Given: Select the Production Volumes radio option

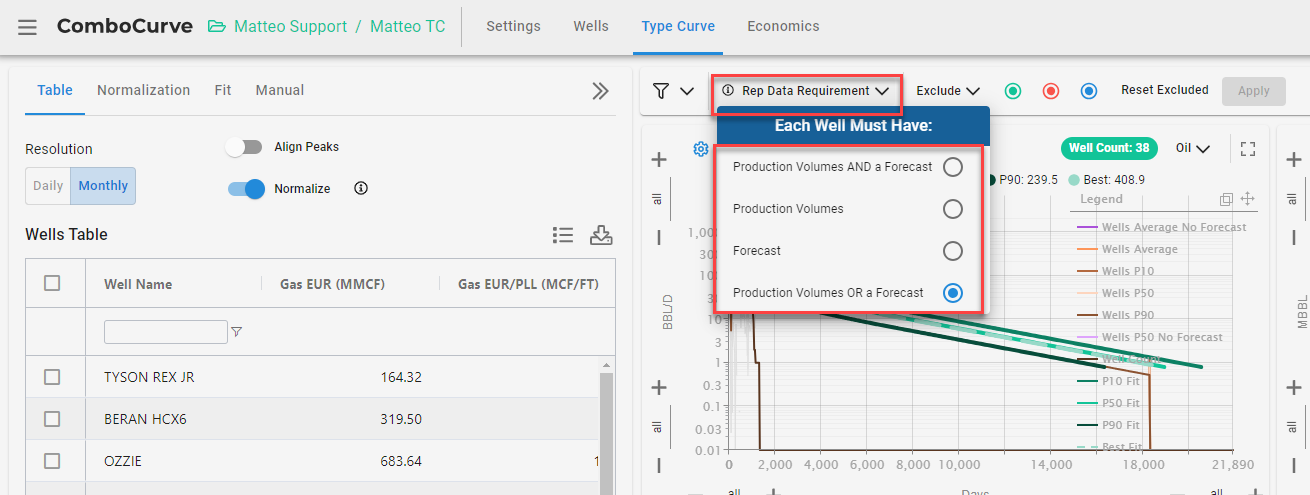Looking at the screenshot, I should point(953,209).
